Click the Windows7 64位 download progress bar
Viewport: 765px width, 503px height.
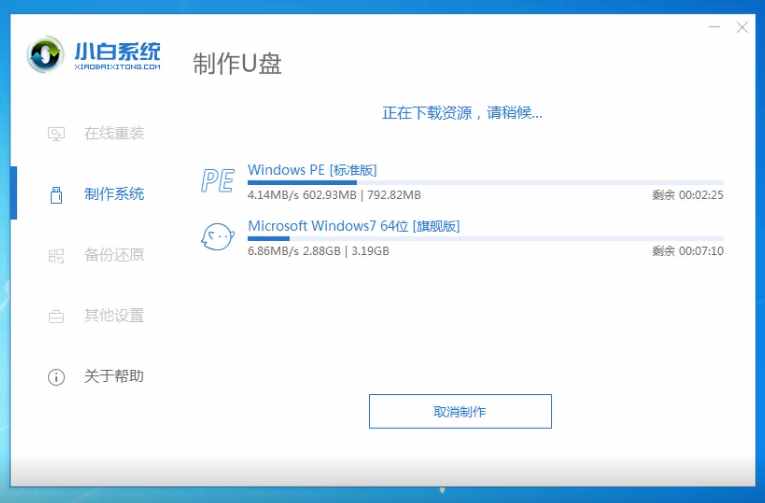pos(485,239)
